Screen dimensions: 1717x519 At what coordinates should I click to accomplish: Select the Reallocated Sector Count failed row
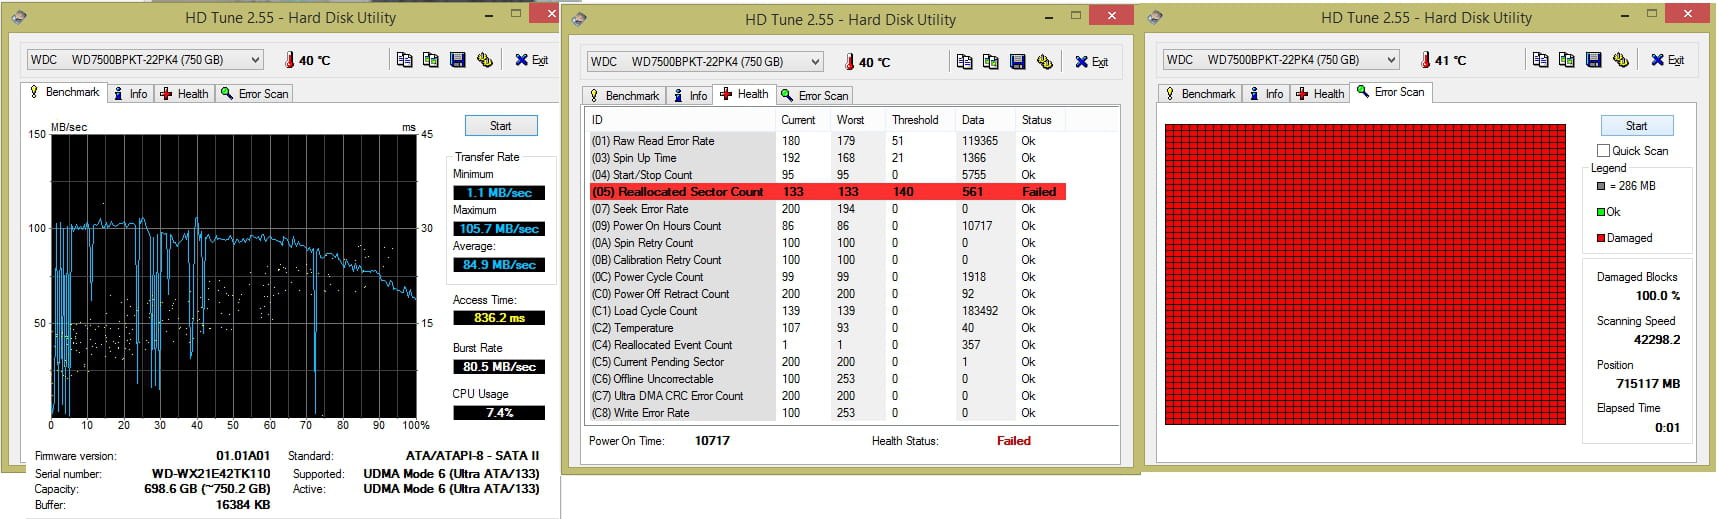click(827, 192)
